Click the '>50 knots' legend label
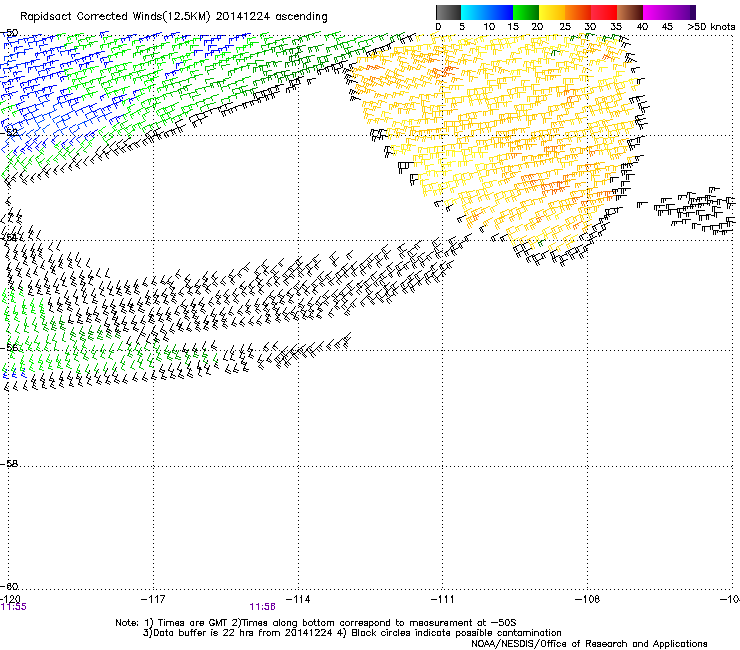The height and width of the screenshot is (650, 740). tap(711, 27)
